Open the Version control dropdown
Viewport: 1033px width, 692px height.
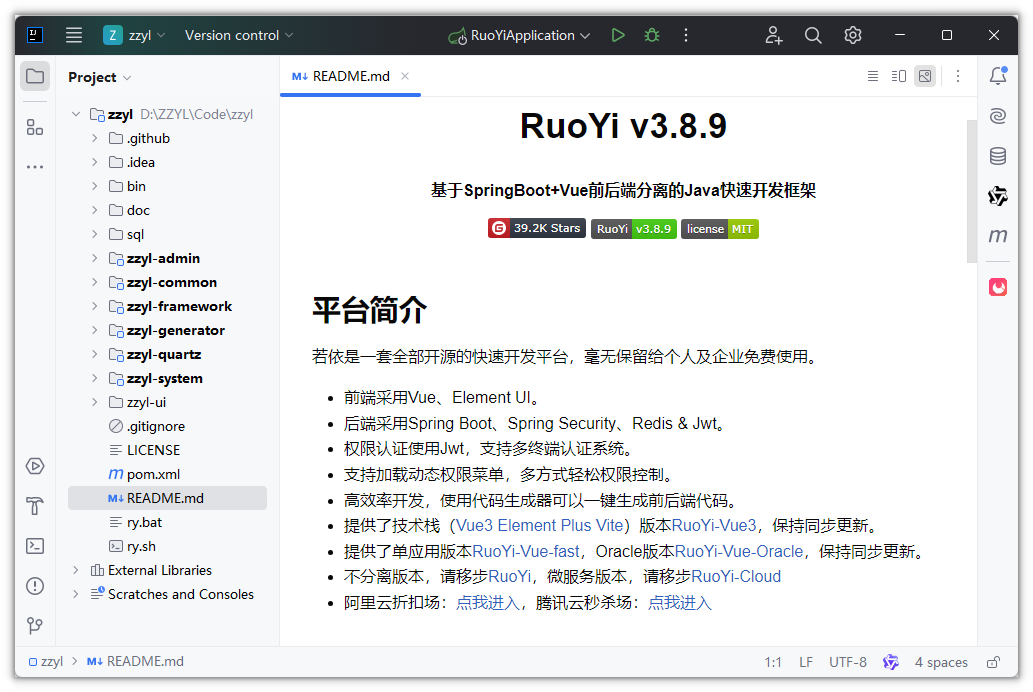coord(238,36)
